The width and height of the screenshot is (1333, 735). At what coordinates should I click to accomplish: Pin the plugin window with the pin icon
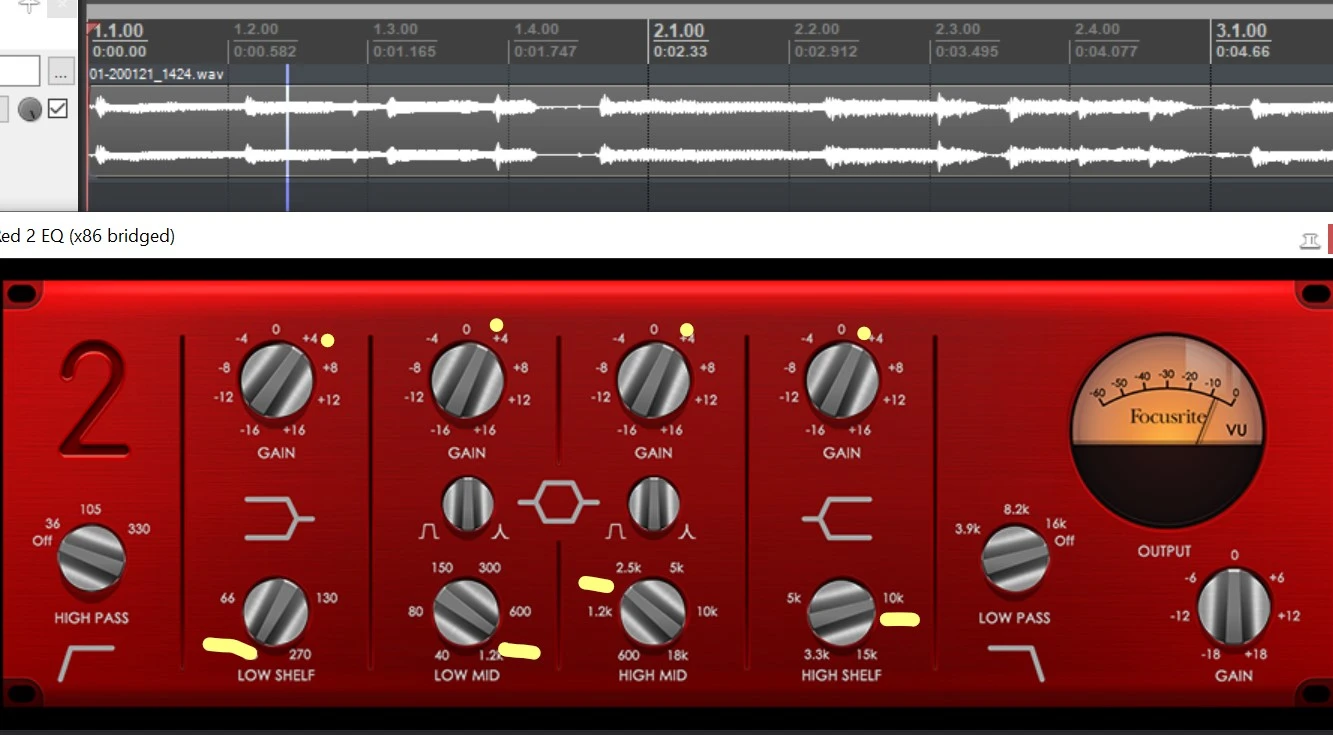(x=1308, y=239)
